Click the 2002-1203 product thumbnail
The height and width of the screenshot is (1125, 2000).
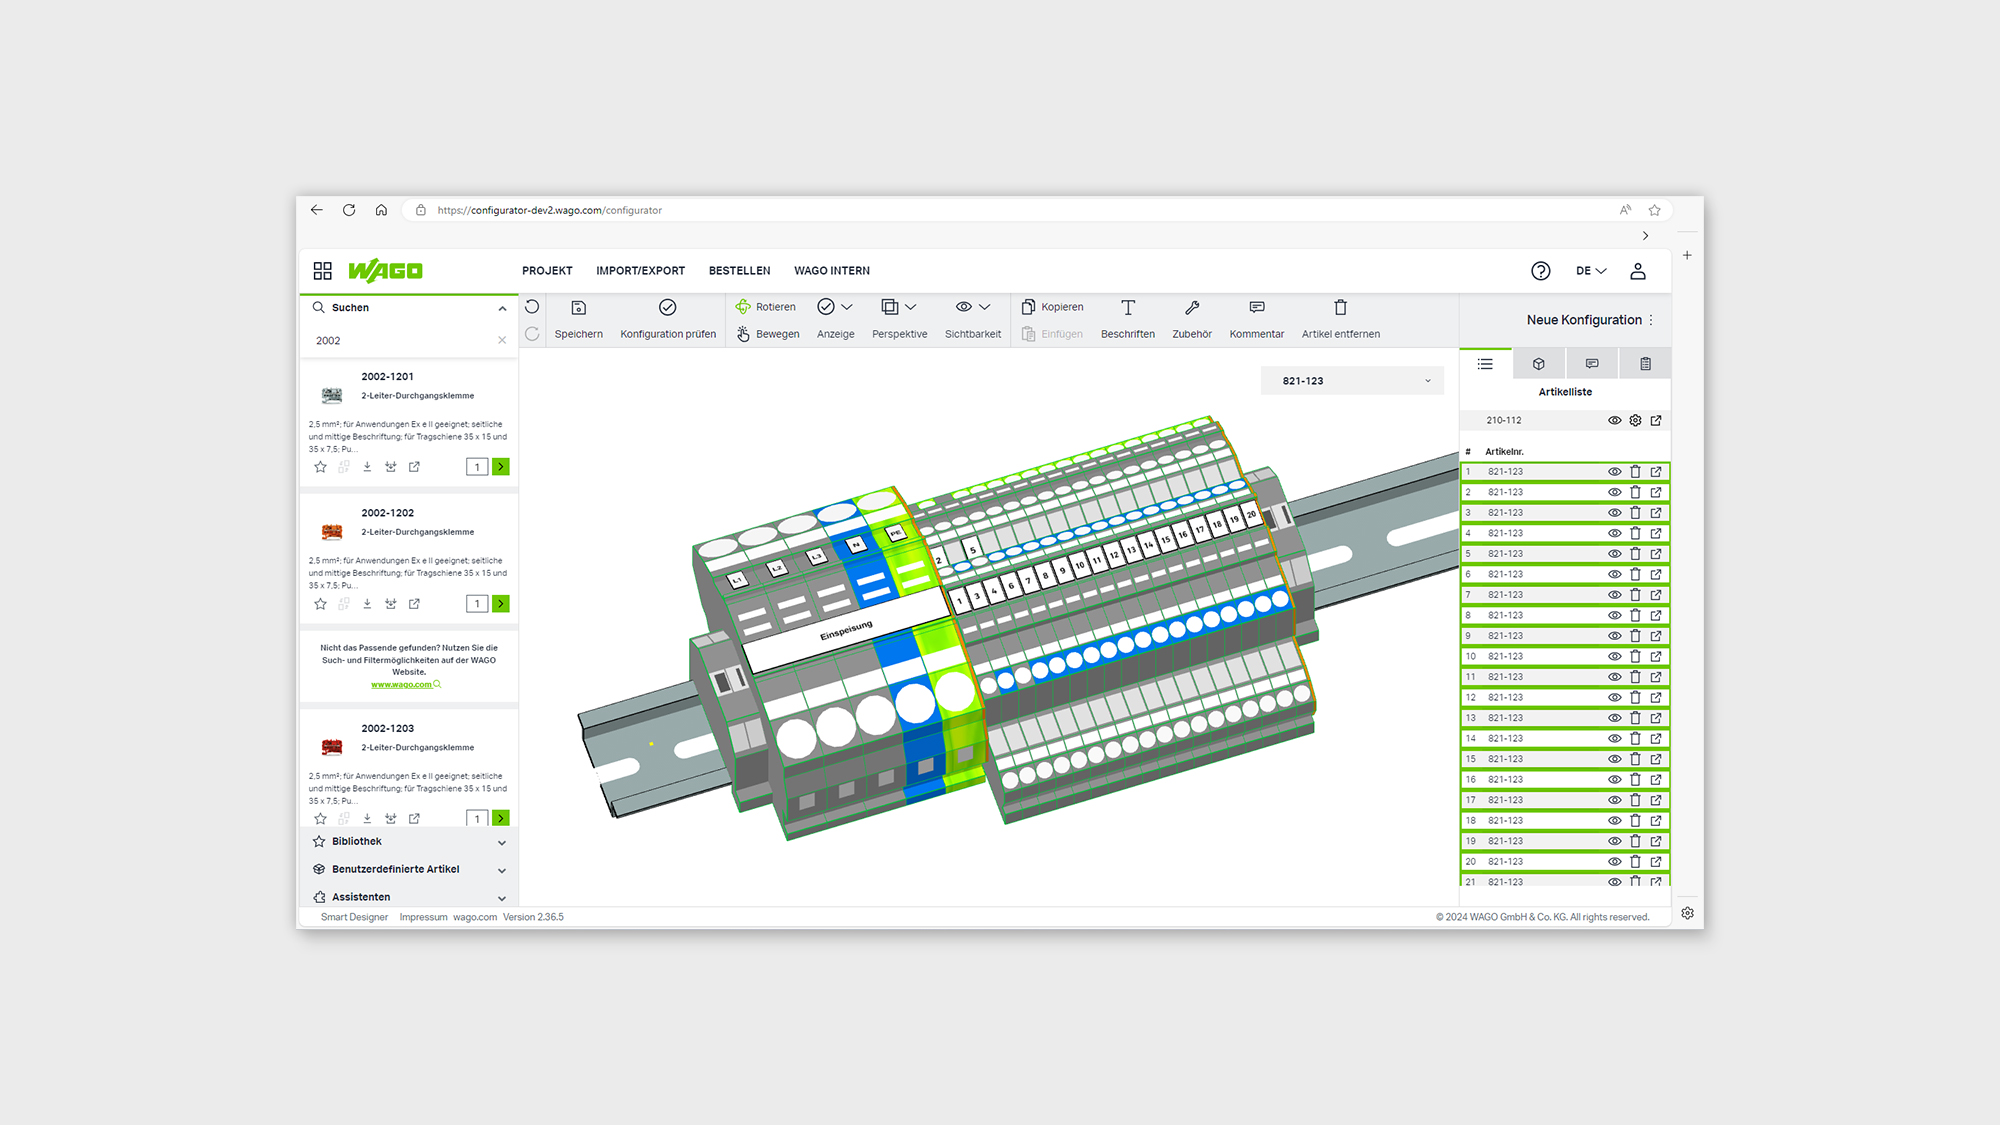[332, 747]
